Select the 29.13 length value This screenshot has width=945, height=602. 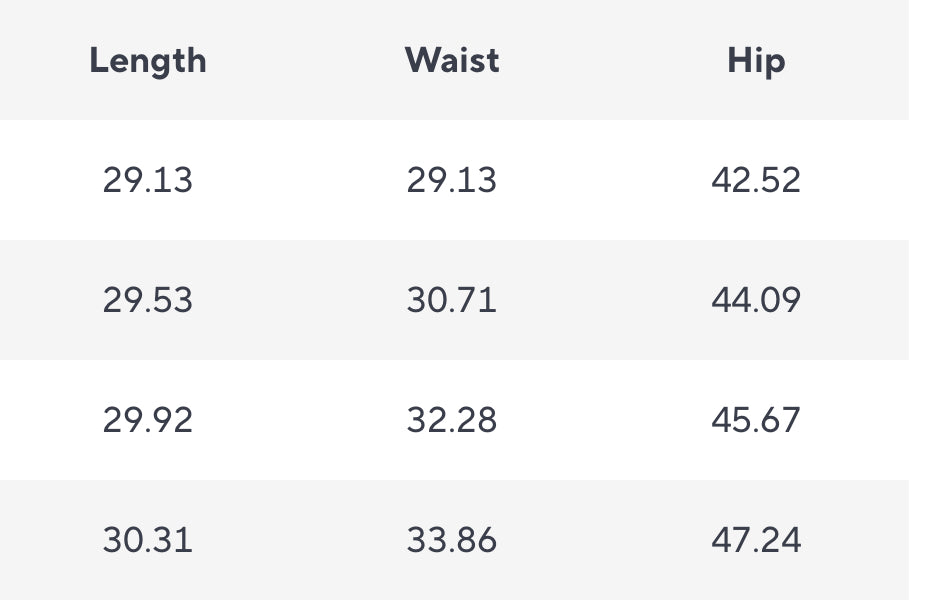[148, 180]
